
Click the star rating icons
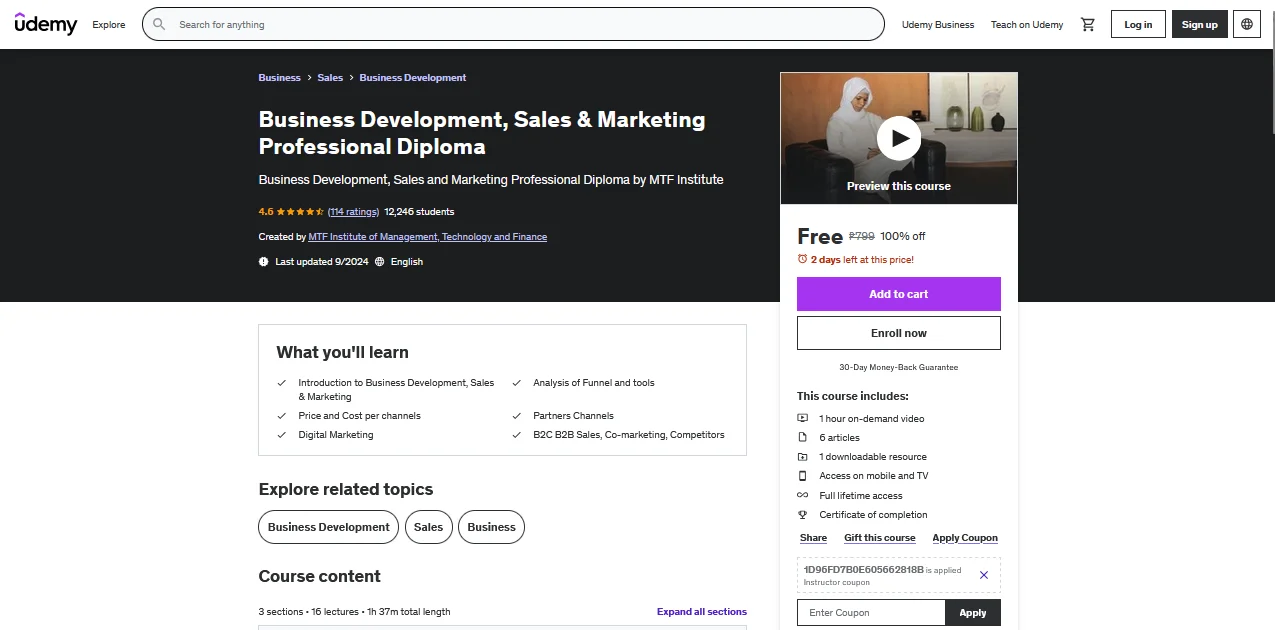click(x=300, y=212)
